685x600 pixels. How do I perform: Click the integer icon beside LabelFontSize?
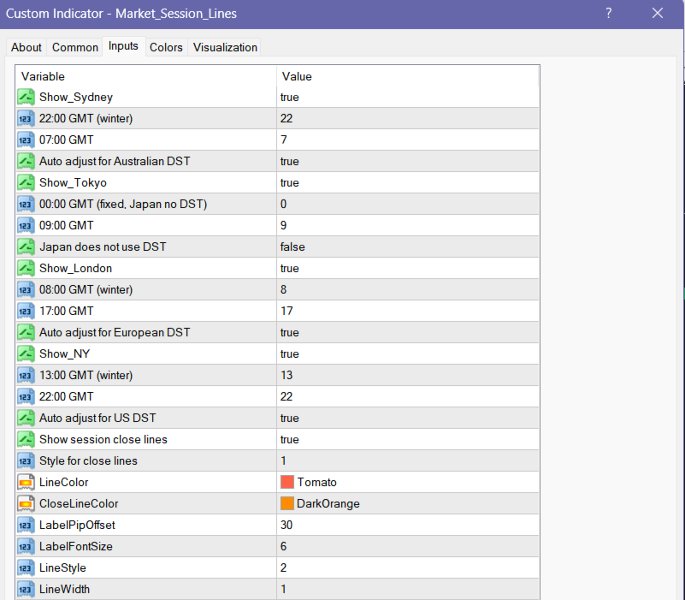click(x=26, y=547)
